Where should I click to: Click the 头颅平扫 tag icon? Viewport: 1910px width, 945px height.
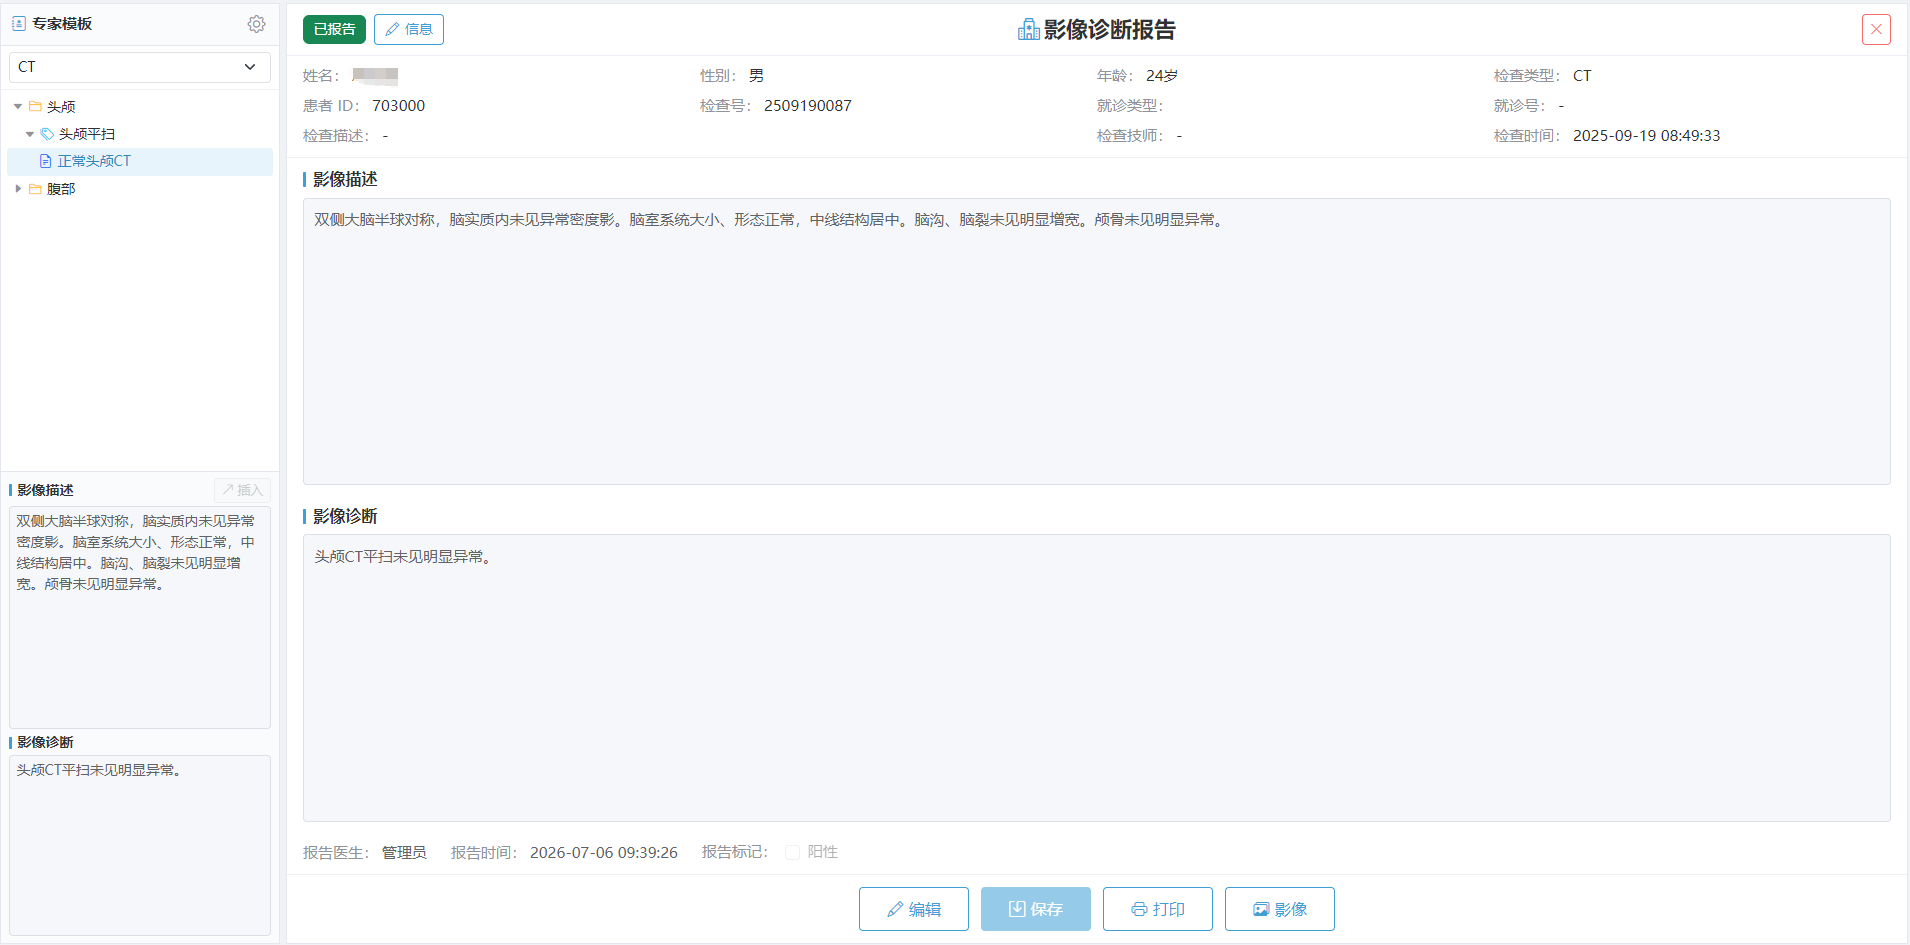[x=47, y=134]
